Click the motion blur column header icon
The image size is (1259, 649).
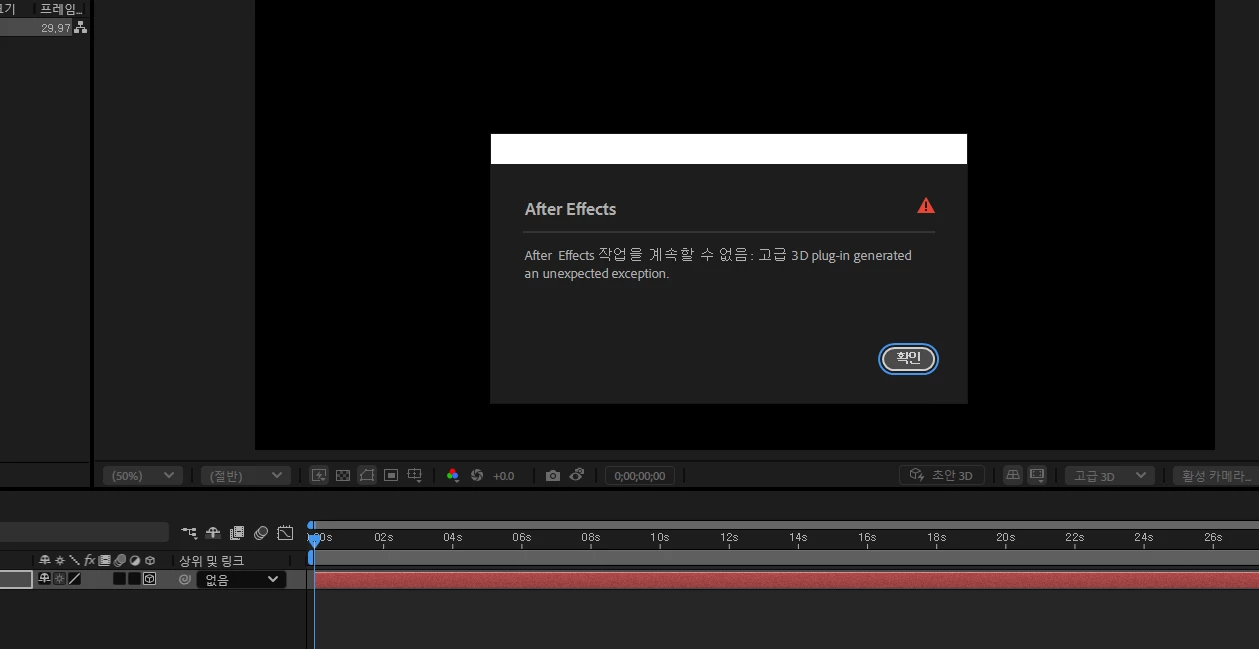[119, 561]
